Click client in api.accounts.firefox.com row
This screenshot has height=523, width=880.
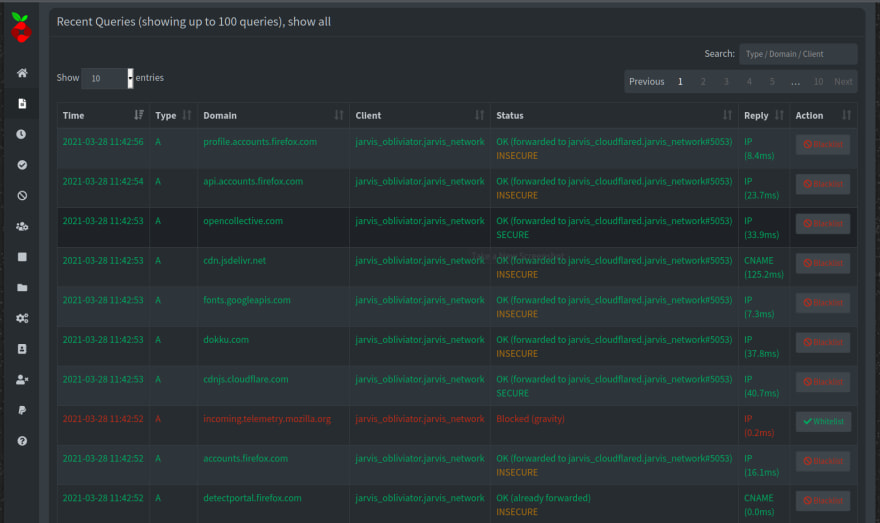click(x=420, y=182)
